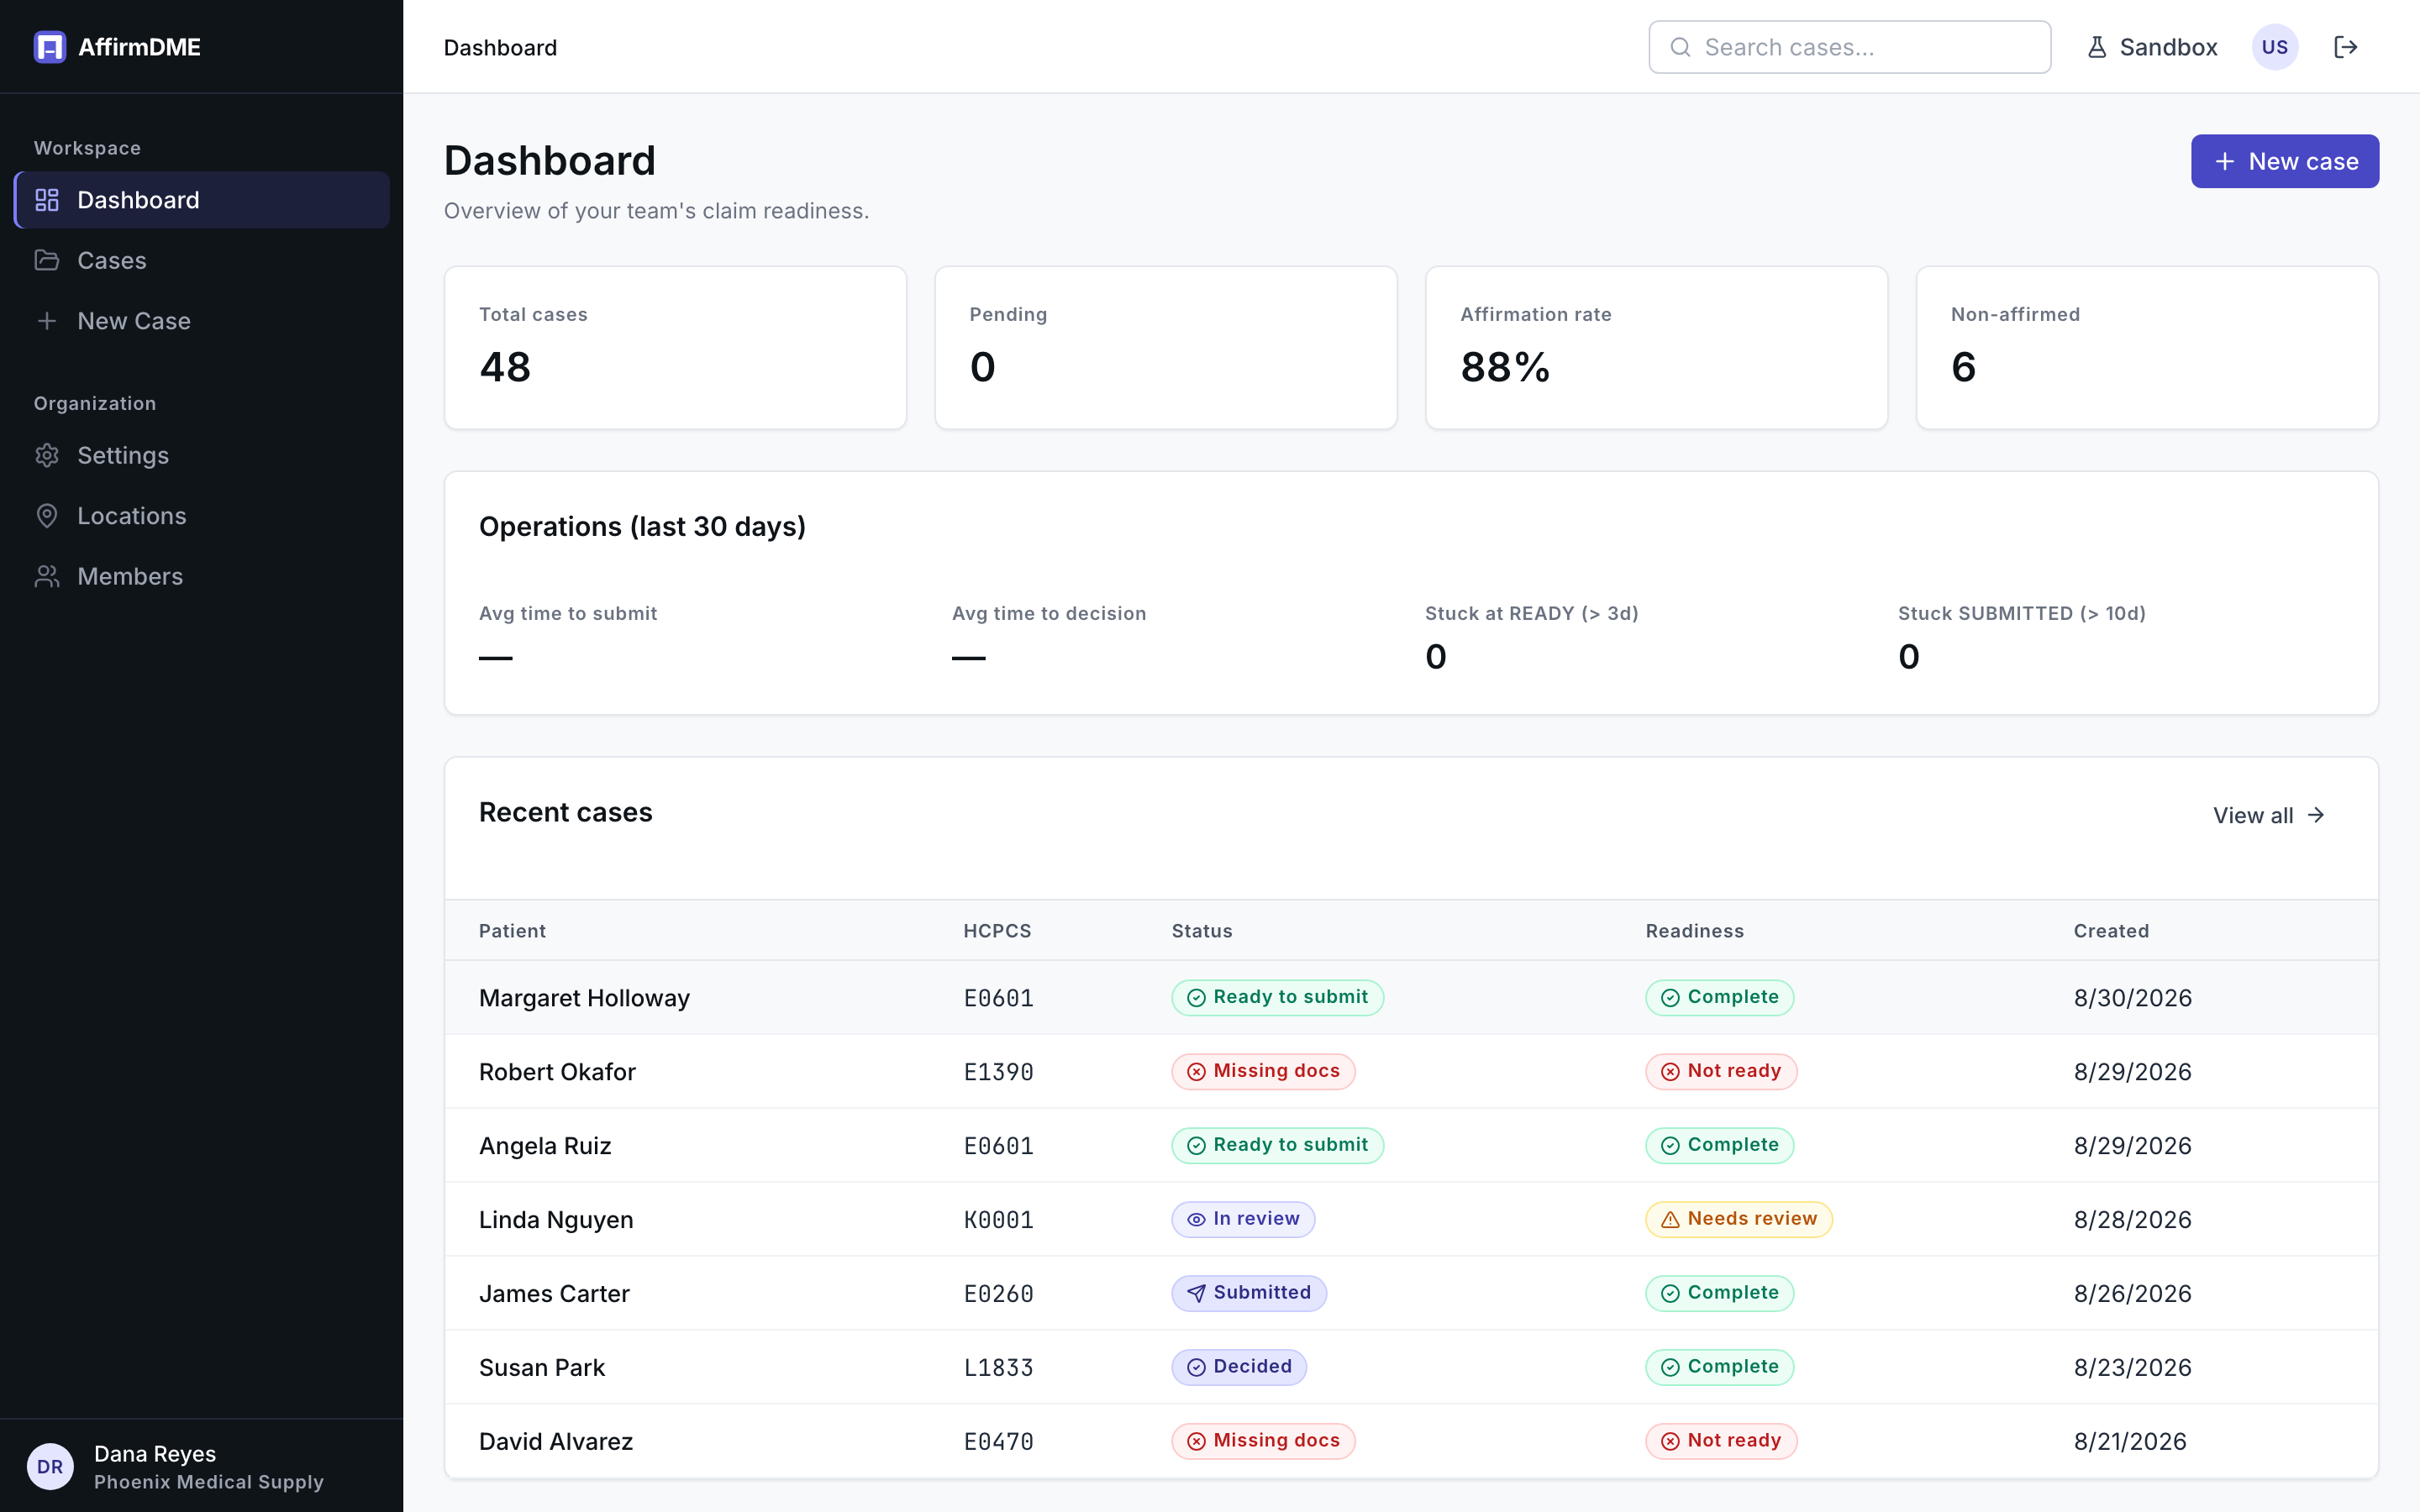The width and height of the screenshot is (2420, 1512).
Task: Focus the Search cases field
Action: click(1849, 47)
